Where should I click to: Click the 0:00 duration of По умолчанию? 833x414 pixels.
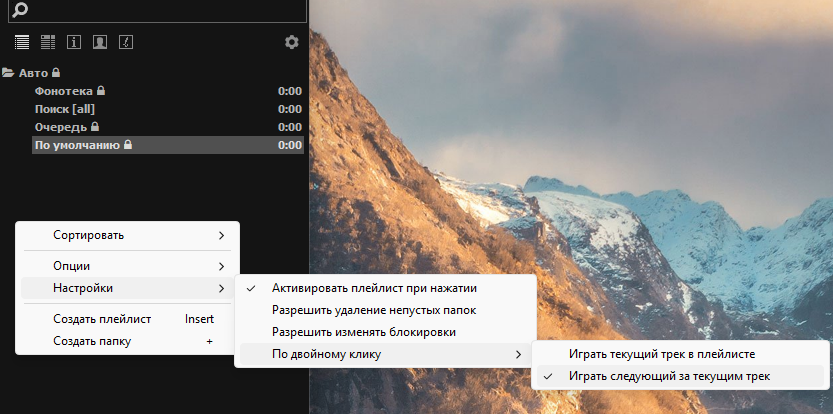pyautogui.click(x=290, y=145)
